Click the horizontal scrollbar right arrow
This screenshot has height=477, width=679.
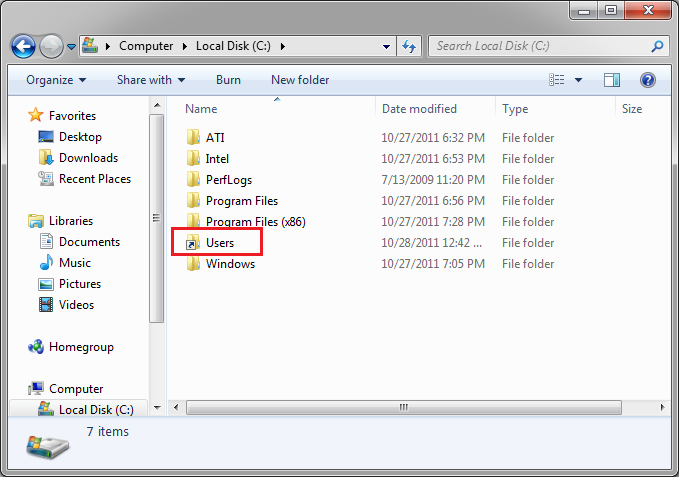[x=663, y=407]
